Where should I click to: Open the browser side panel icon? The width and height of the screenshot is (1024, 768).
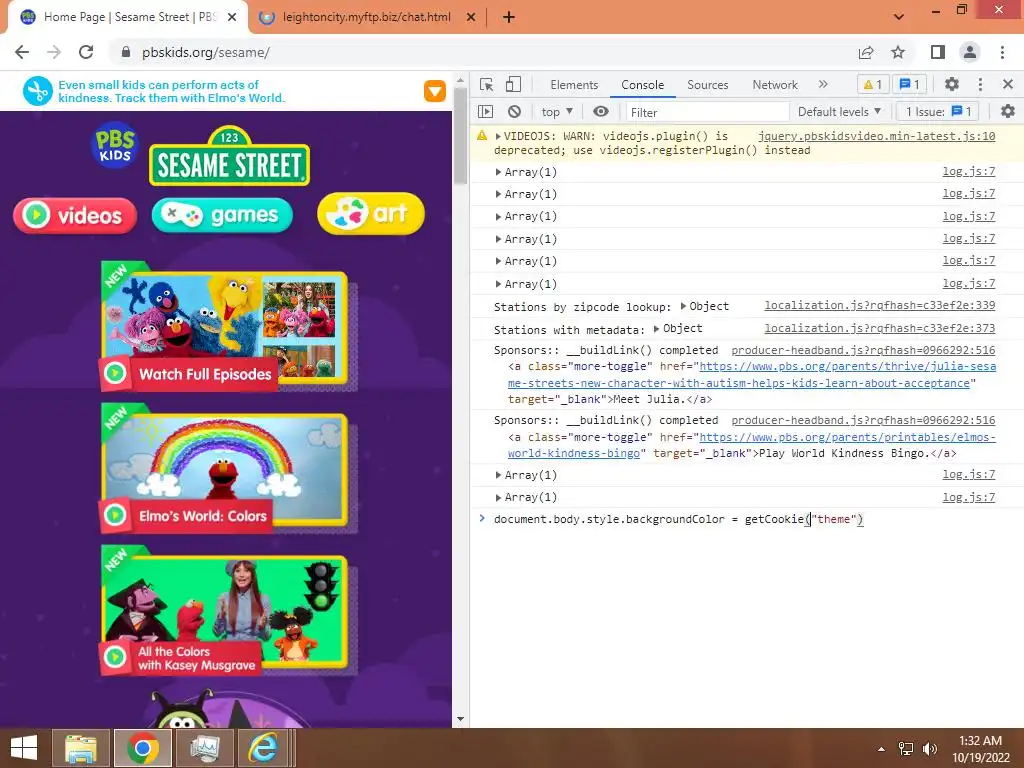(x=938, y=52)
